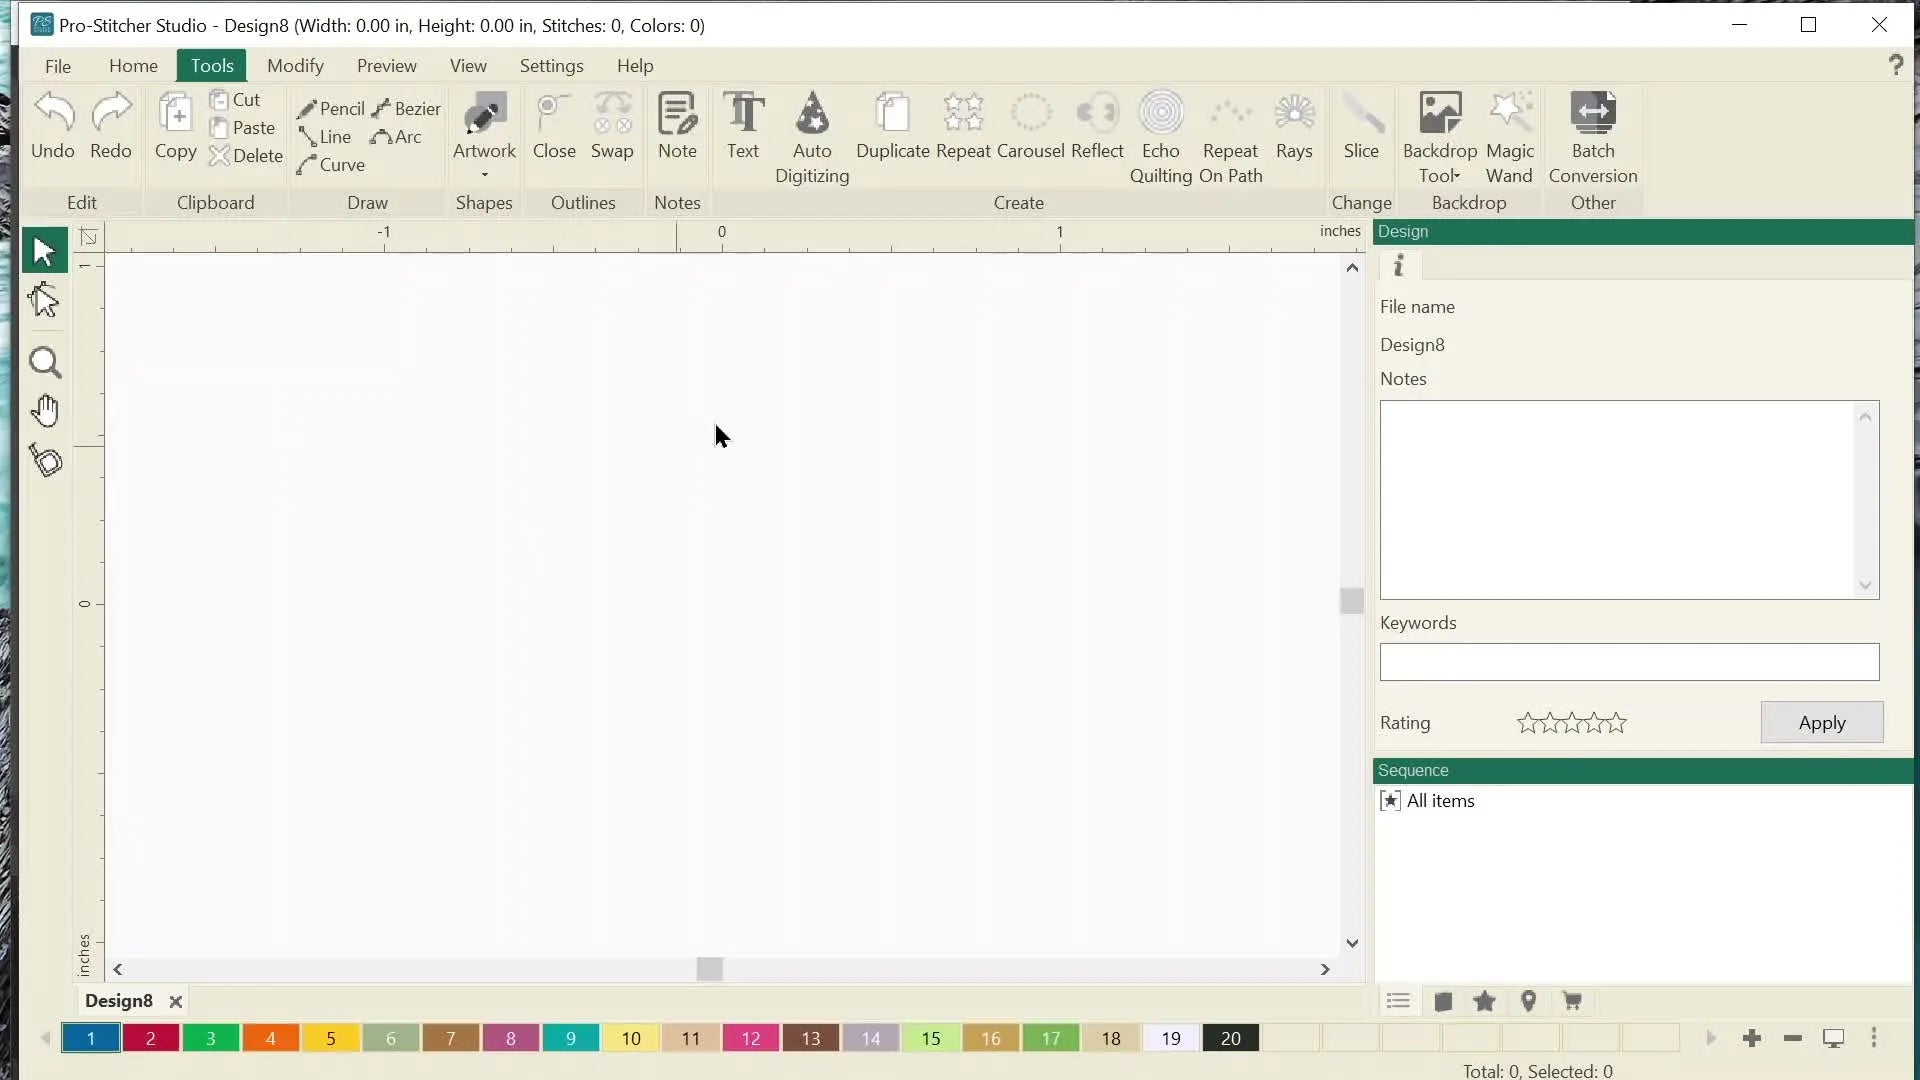Screen dimensions: 1920x1080
Task: Select the Zoom magnifier tool
Action: point(45,363)
